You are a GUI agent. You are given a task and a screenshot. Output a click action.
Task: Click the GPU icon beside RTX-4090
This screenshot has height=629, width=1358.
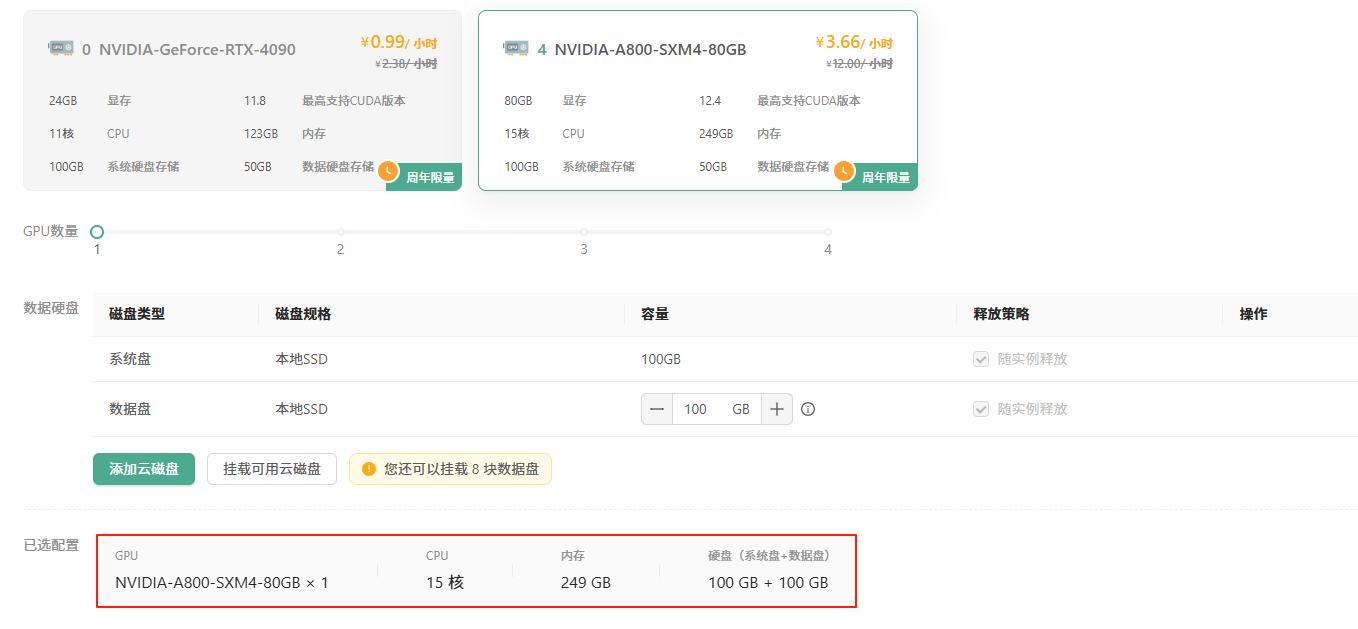[61, 48]
